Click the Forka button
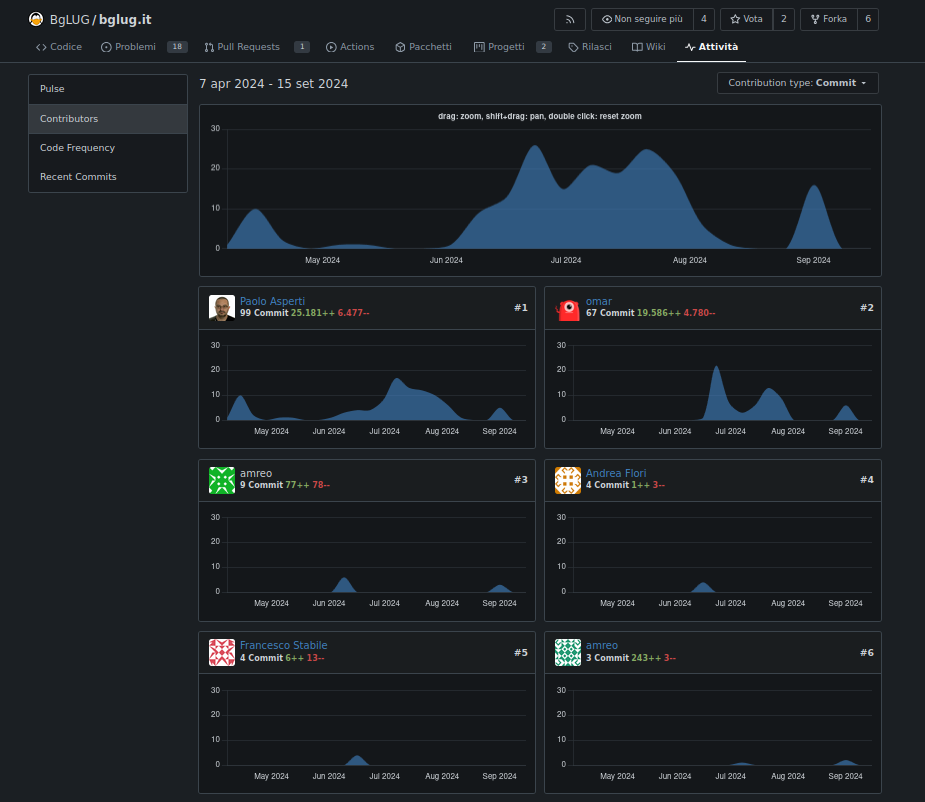This screenshot has height=802, width=925. pos(829,19)
